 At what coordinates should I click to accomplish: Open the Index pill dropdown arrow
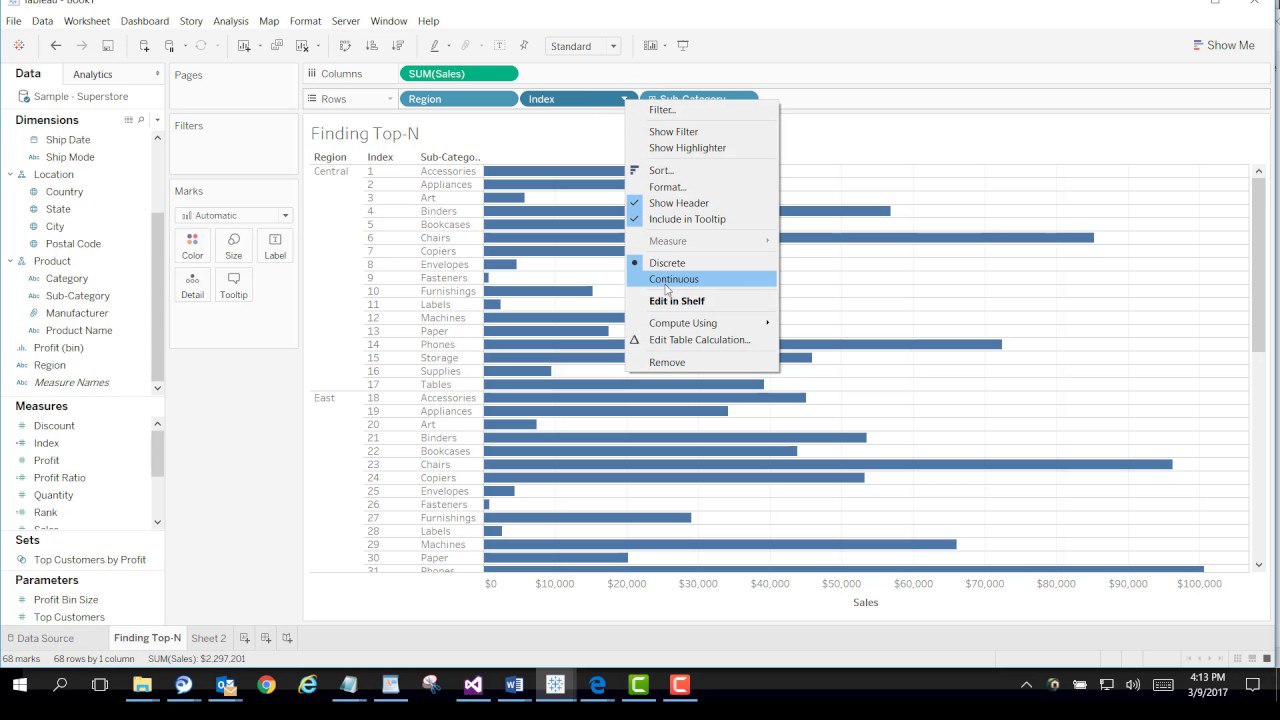pos(624,99)
